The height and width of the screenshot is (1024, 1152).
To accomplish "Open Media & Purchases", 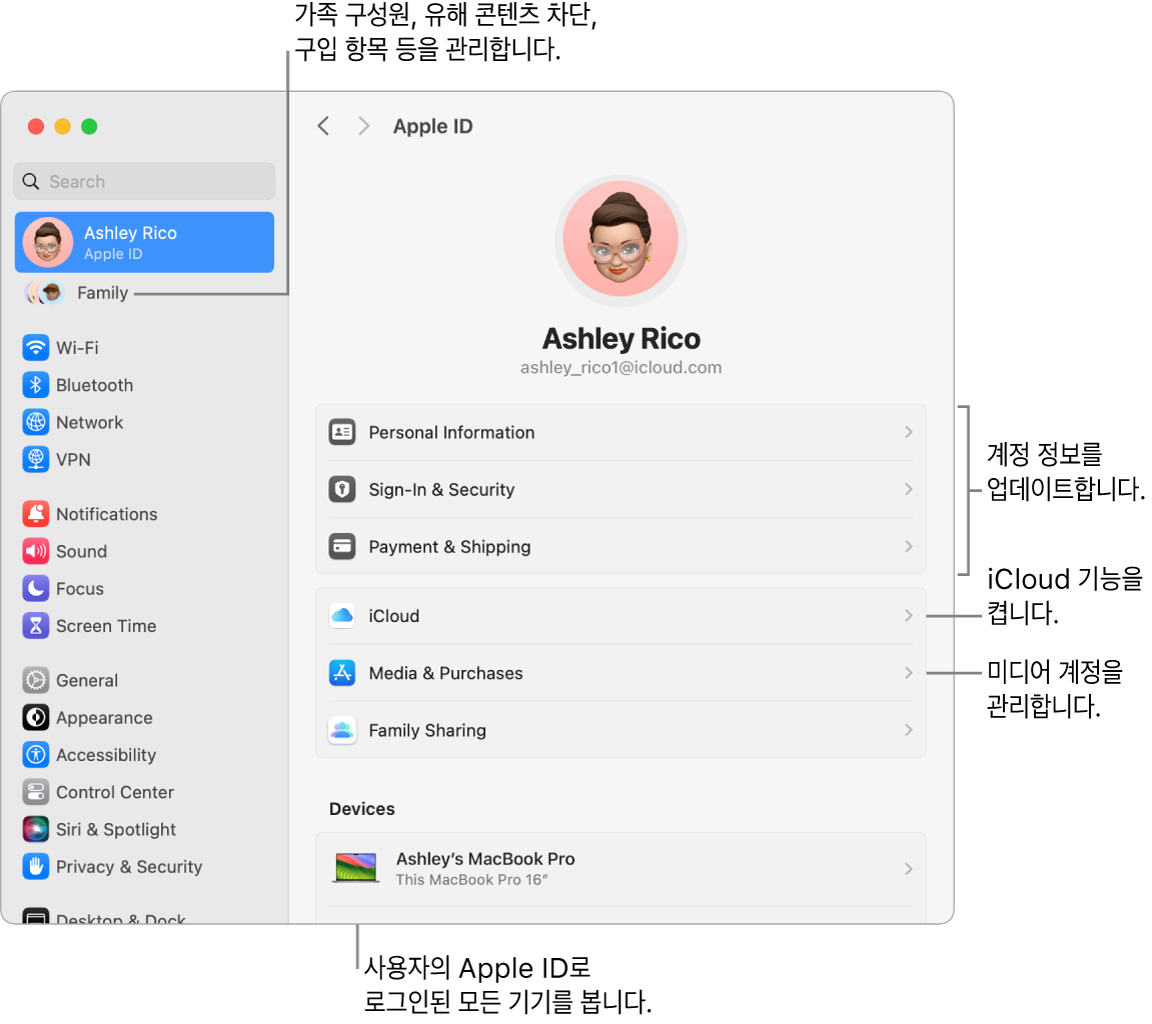I will tap(620, 673).
